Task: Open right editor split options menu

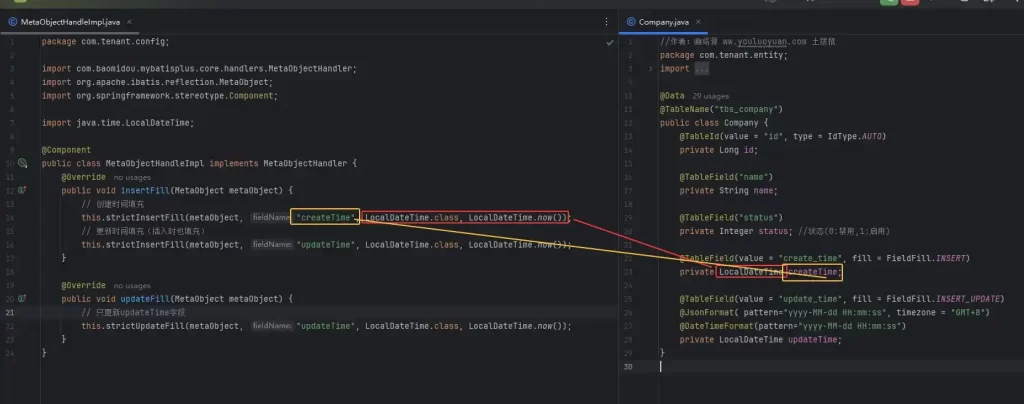Action: 1011,21
